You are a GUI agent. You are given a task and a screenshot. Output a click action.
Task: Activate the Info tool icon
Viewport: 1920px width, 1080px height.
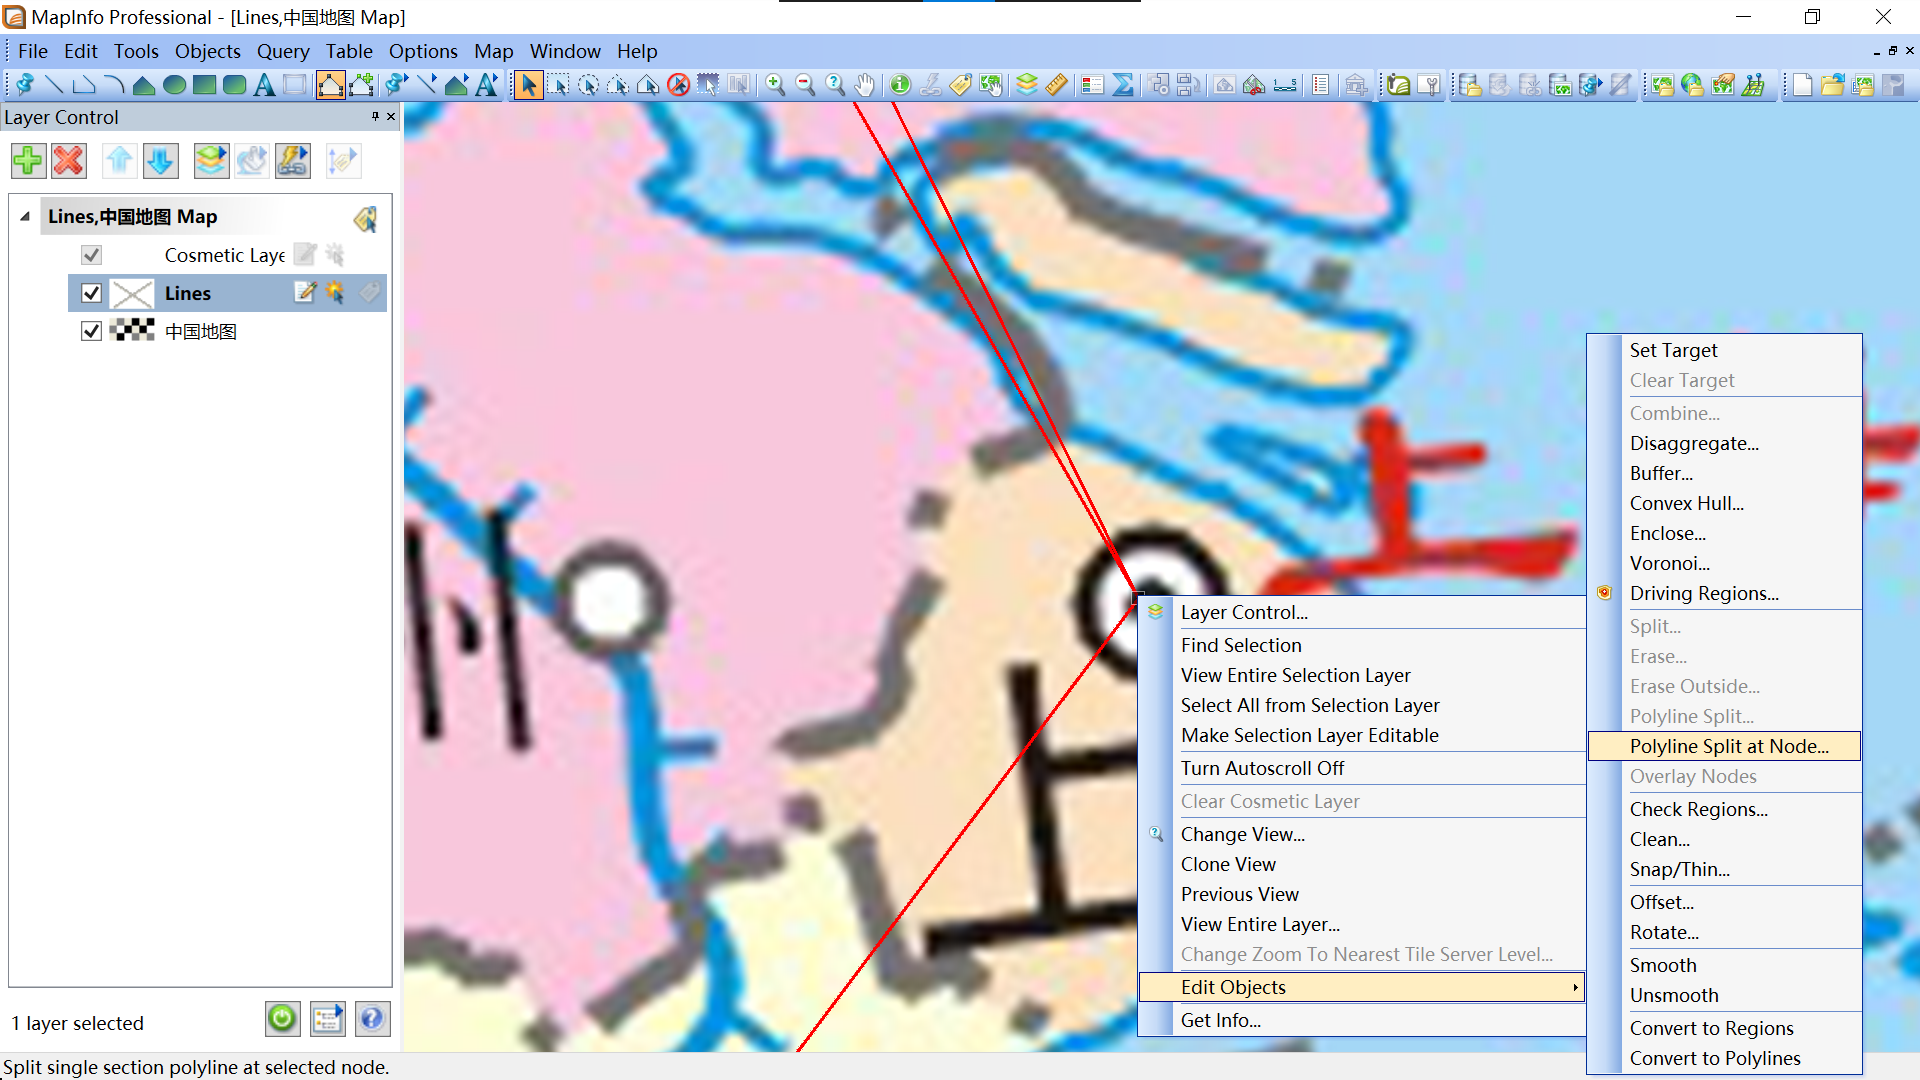pos(900,85)
